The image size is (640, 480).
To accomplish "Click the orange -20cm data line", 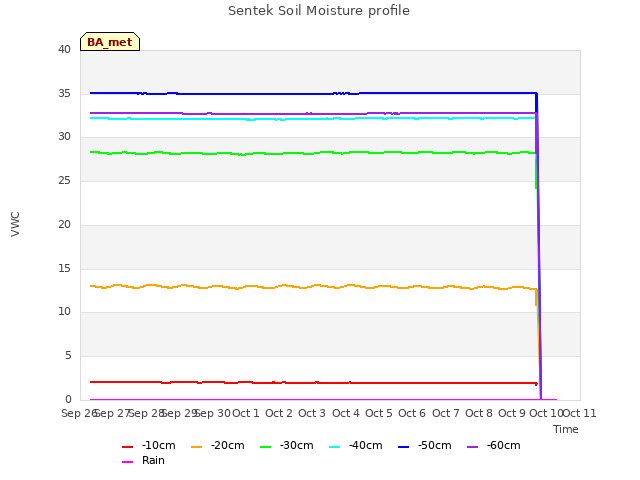I will pyautogui.click(x=286, y=286).
